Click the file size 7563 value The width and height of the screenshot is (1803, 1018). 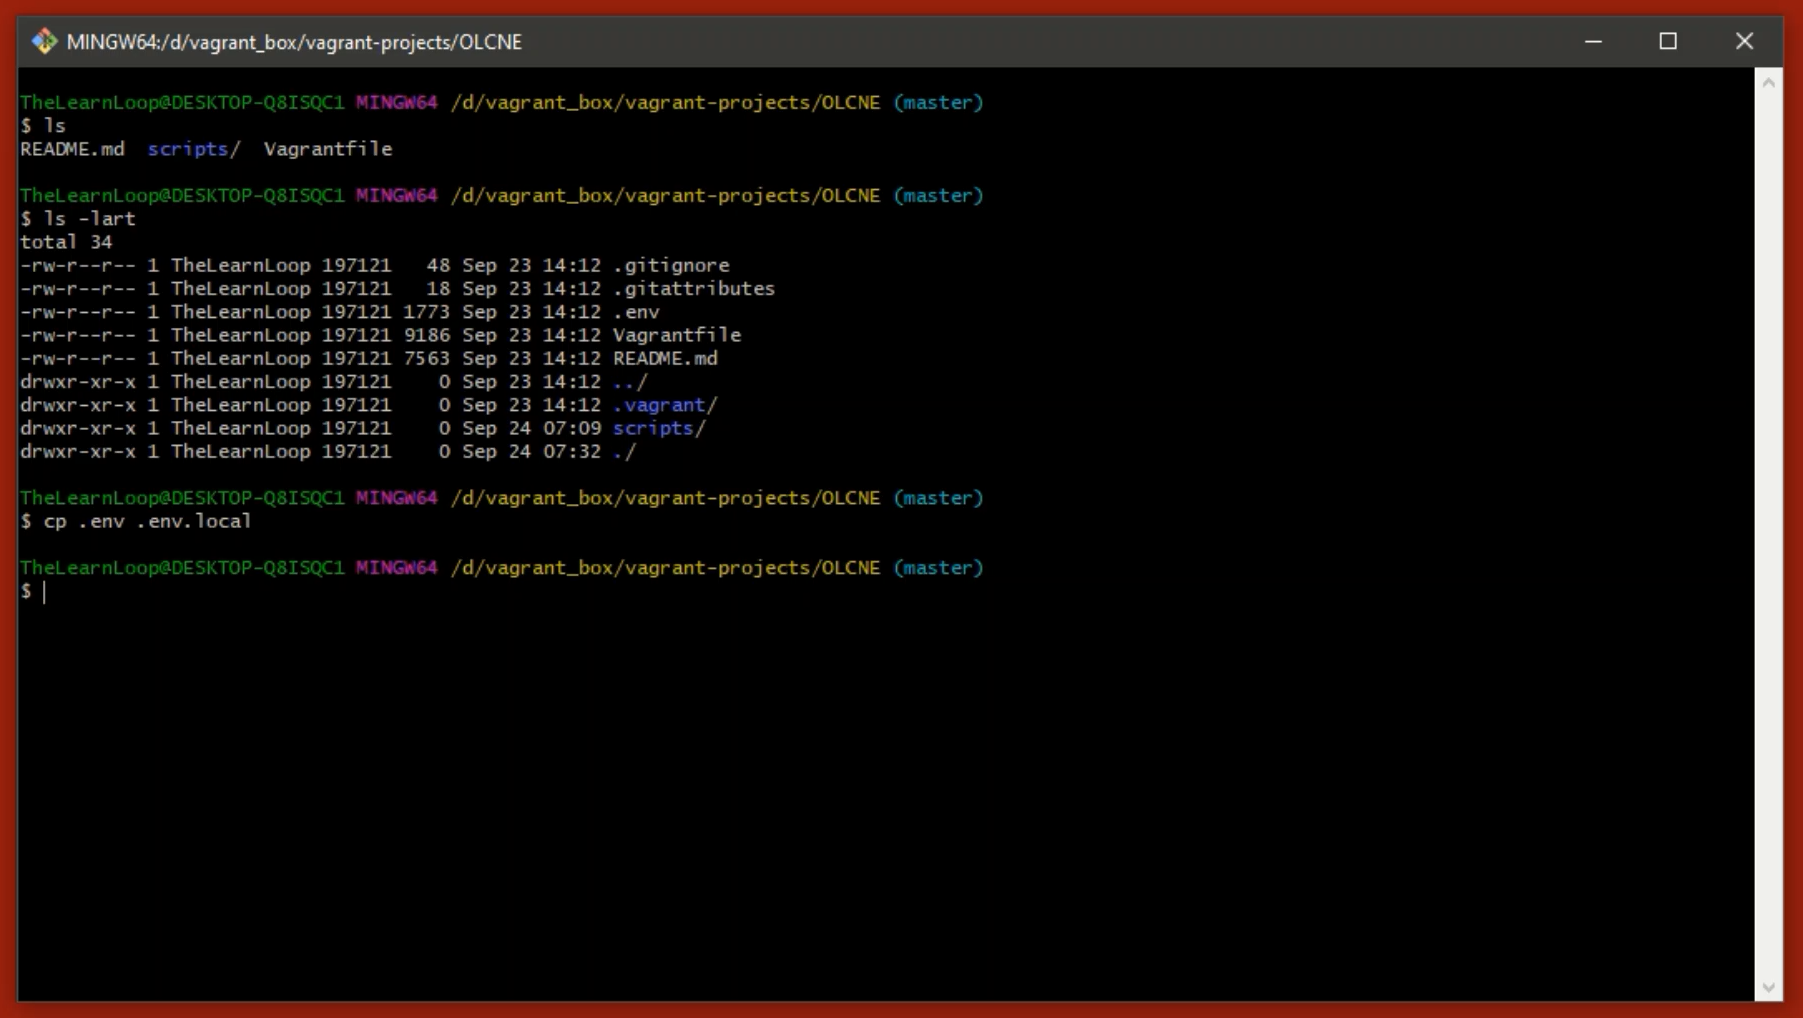(427, 358)
